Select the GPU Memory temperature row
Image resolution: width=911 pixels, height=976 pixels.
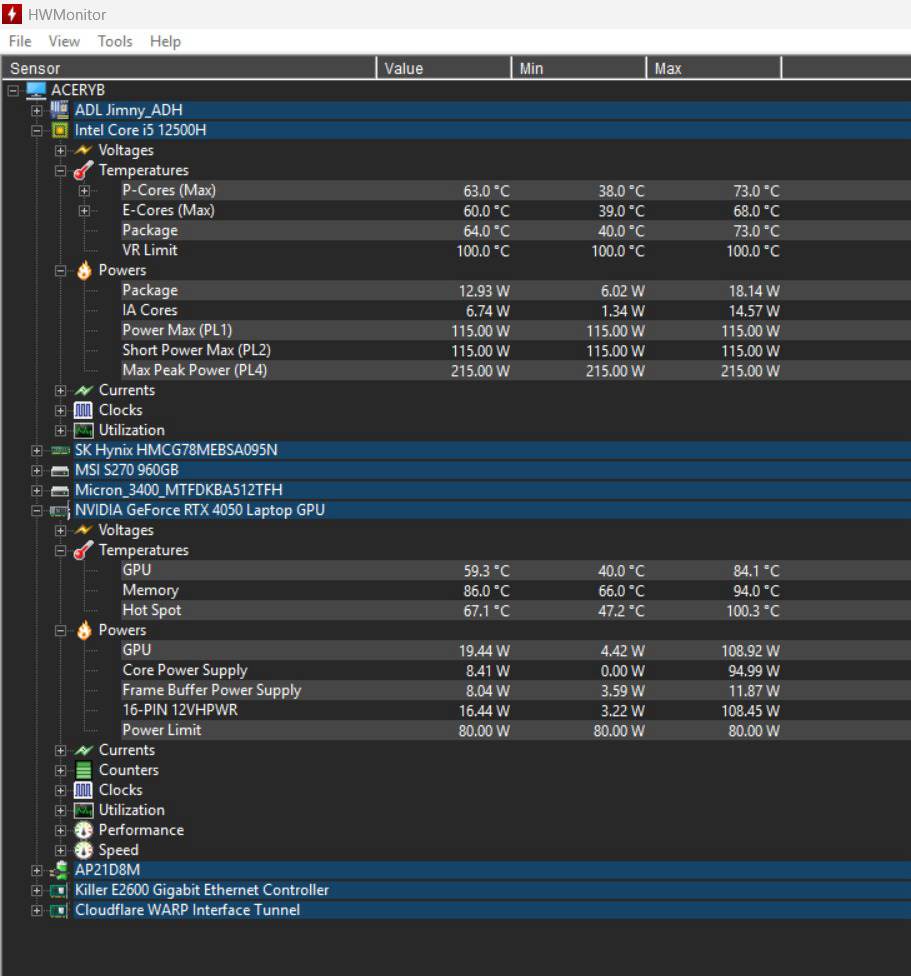516,590
